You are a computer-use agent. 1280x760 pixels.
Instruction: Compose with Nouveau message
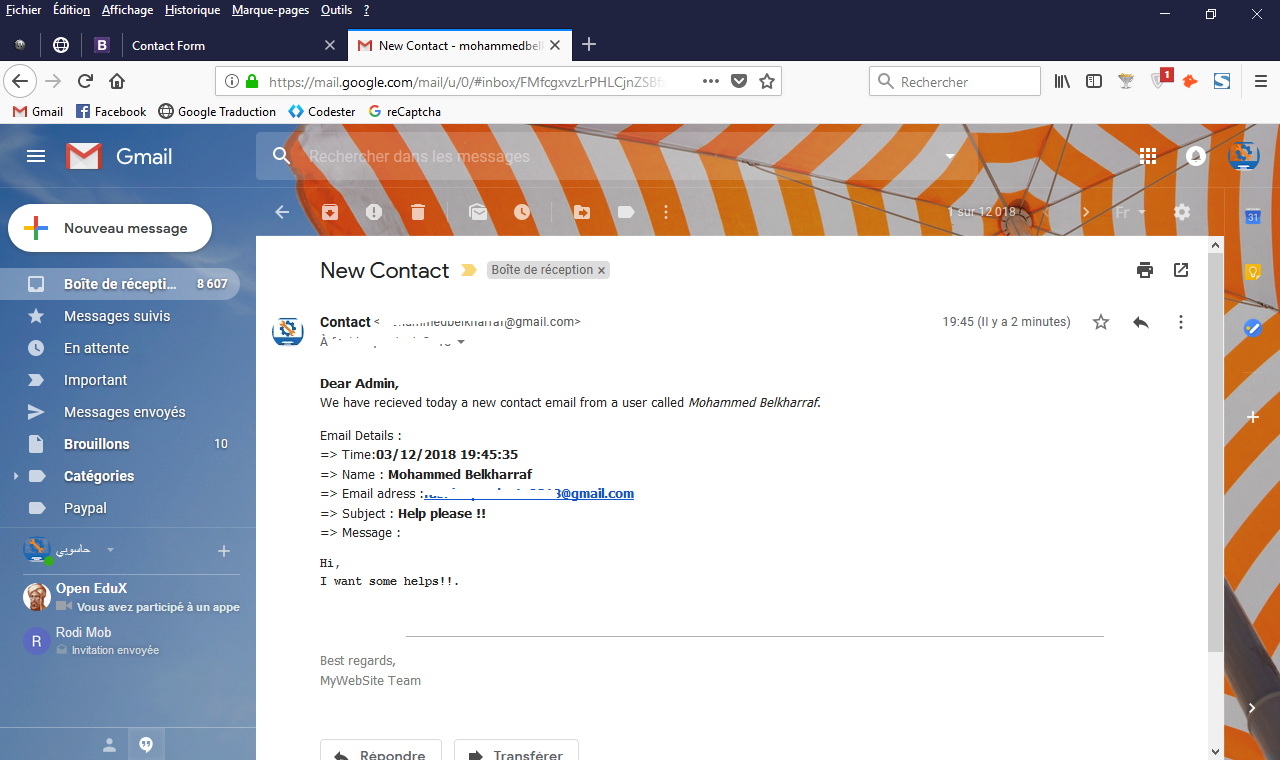point(110,228)
